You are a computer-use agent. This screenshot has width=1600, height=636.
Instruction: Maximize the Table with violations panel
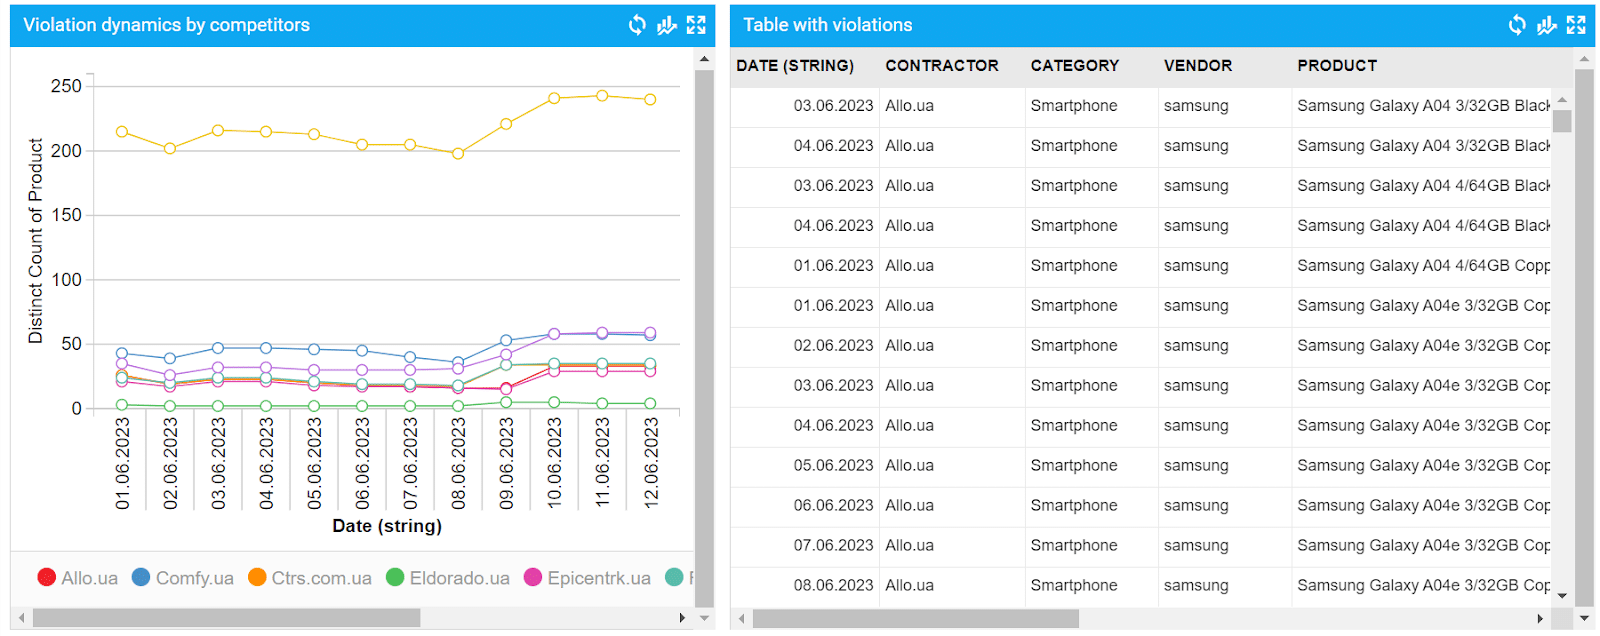click(1576, 25)
